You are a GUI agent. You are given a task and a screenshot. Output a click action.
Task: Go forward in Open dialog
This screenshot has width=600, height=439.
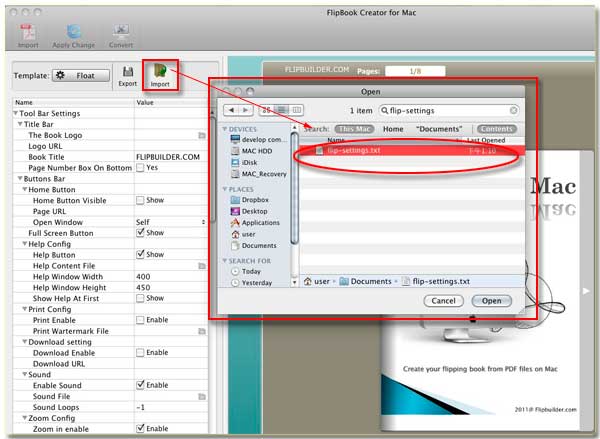[x=245, y=110]
